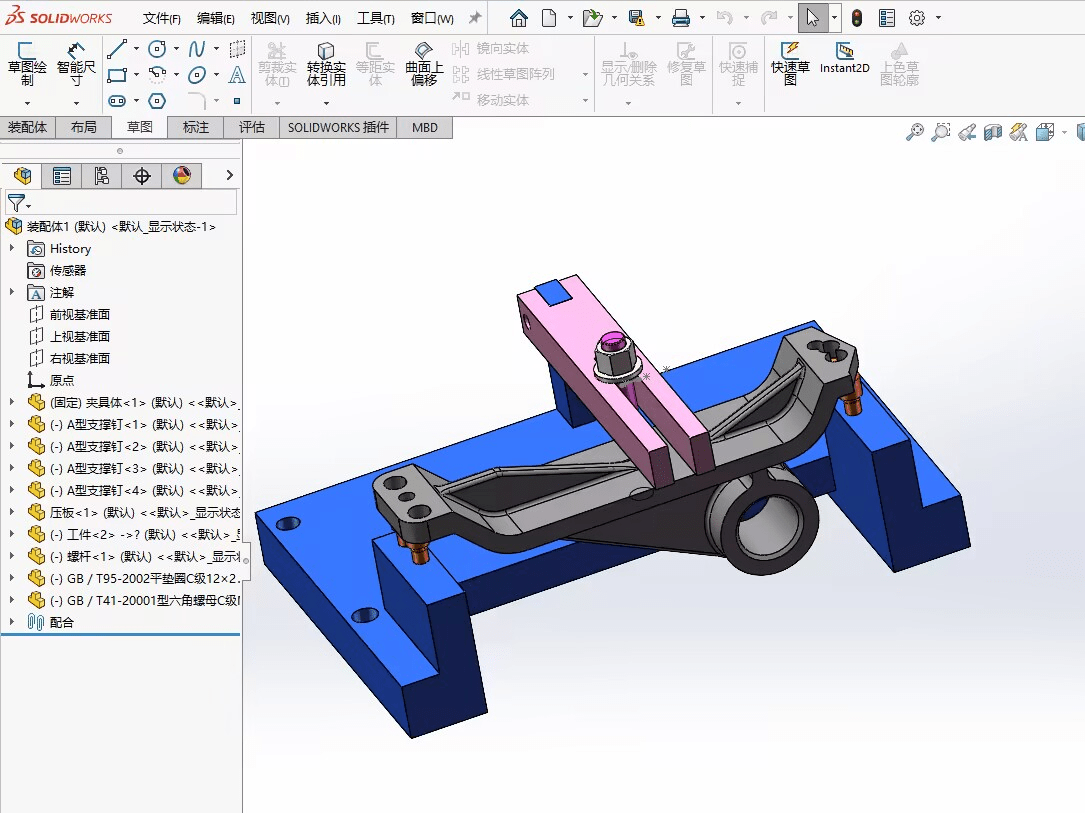Click the Convert Entities button
Image resolution: width=1085 pixels, height=813 pixels.
point(326,64)
